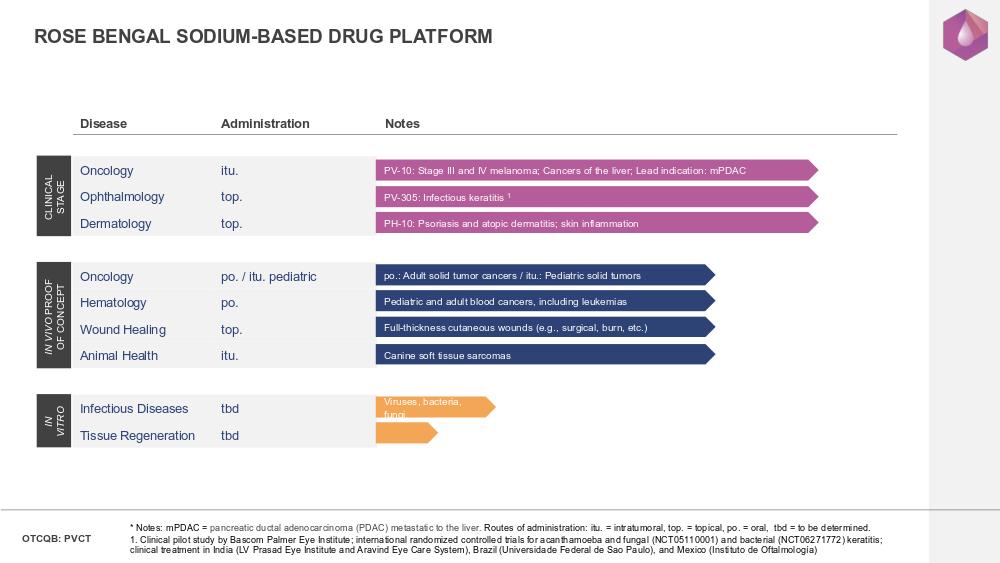Click the Administration column header
Viewport: 1000px width, 563px height.
265,124
